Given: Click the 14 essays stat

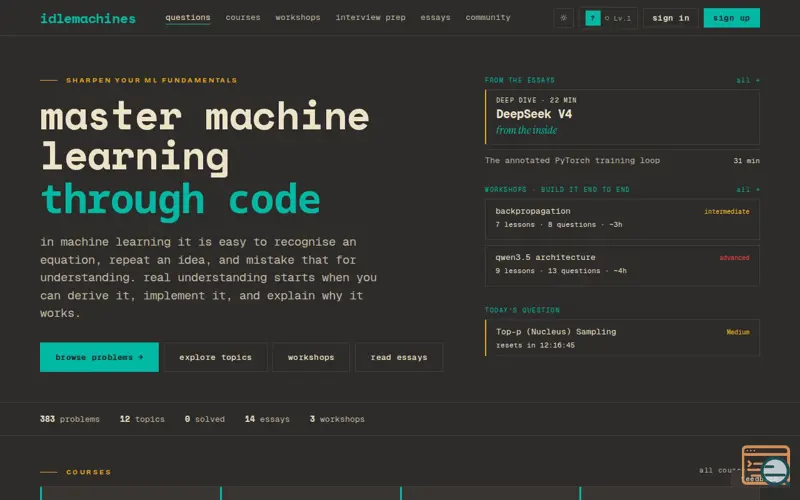Looking at the screenshot, I should 267,419.
